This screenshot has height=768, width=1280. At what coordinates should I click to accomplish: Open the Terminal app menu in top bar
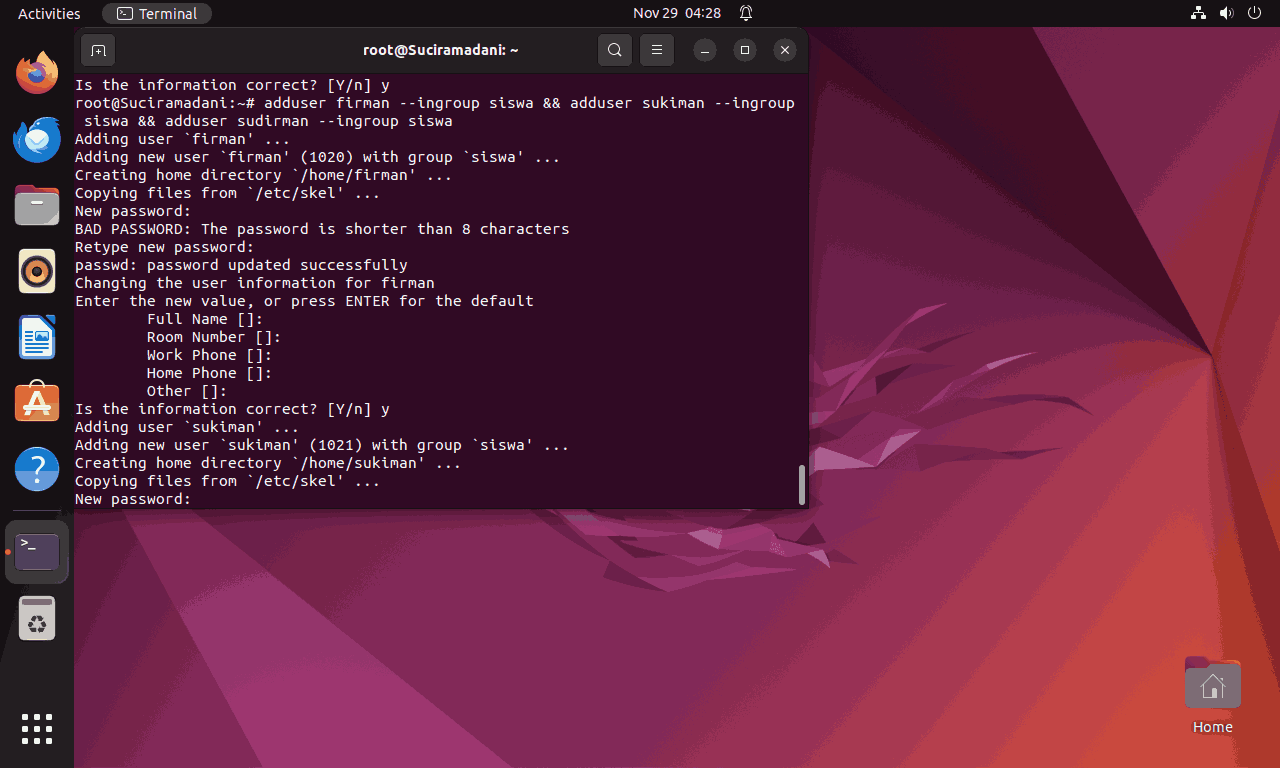[157, 14]
